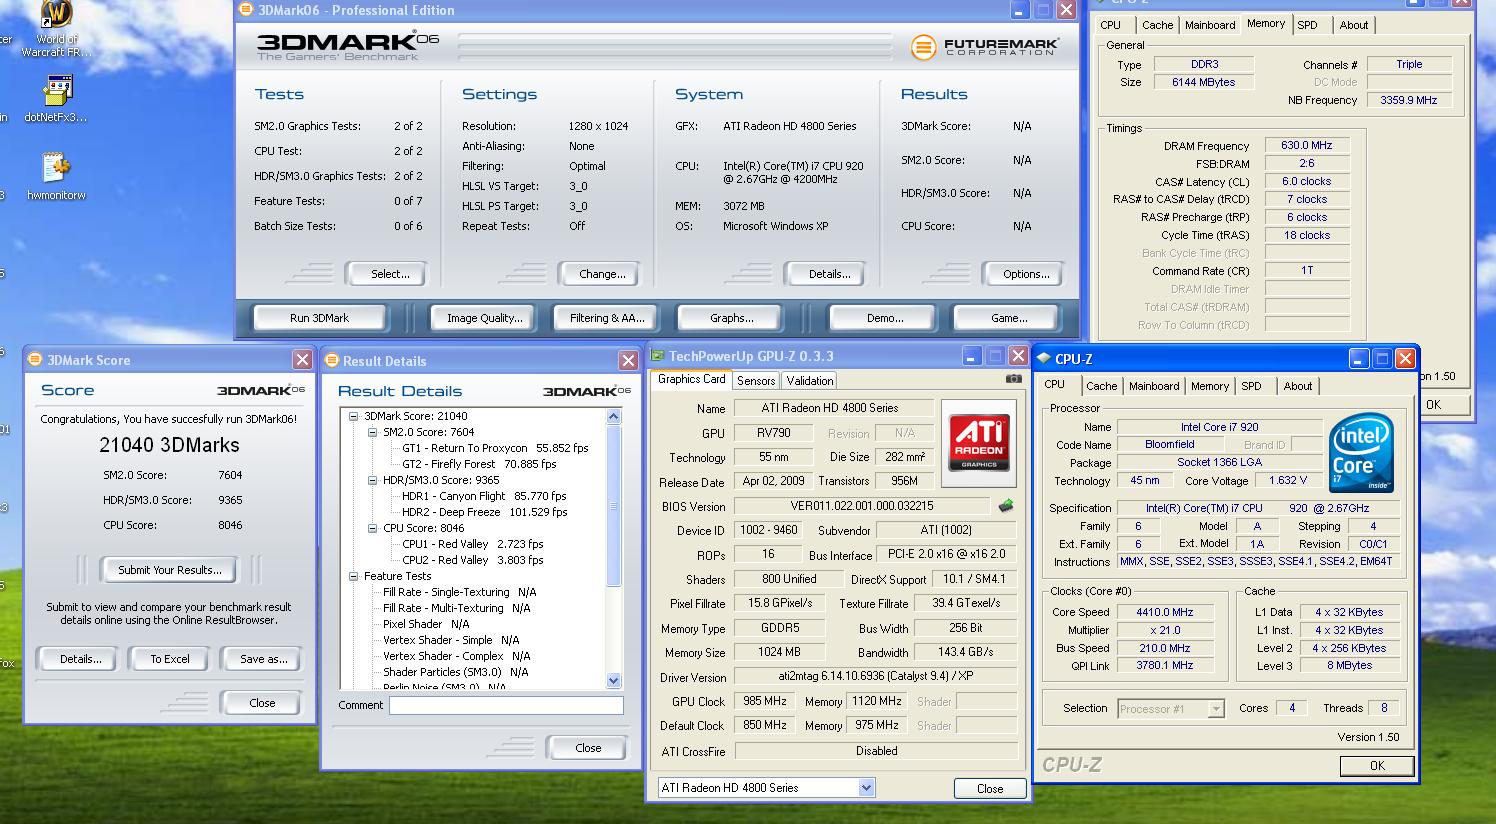
Task: Minimize the GPU-Z window
Action: pyautogui.click(x=972, y=356)
